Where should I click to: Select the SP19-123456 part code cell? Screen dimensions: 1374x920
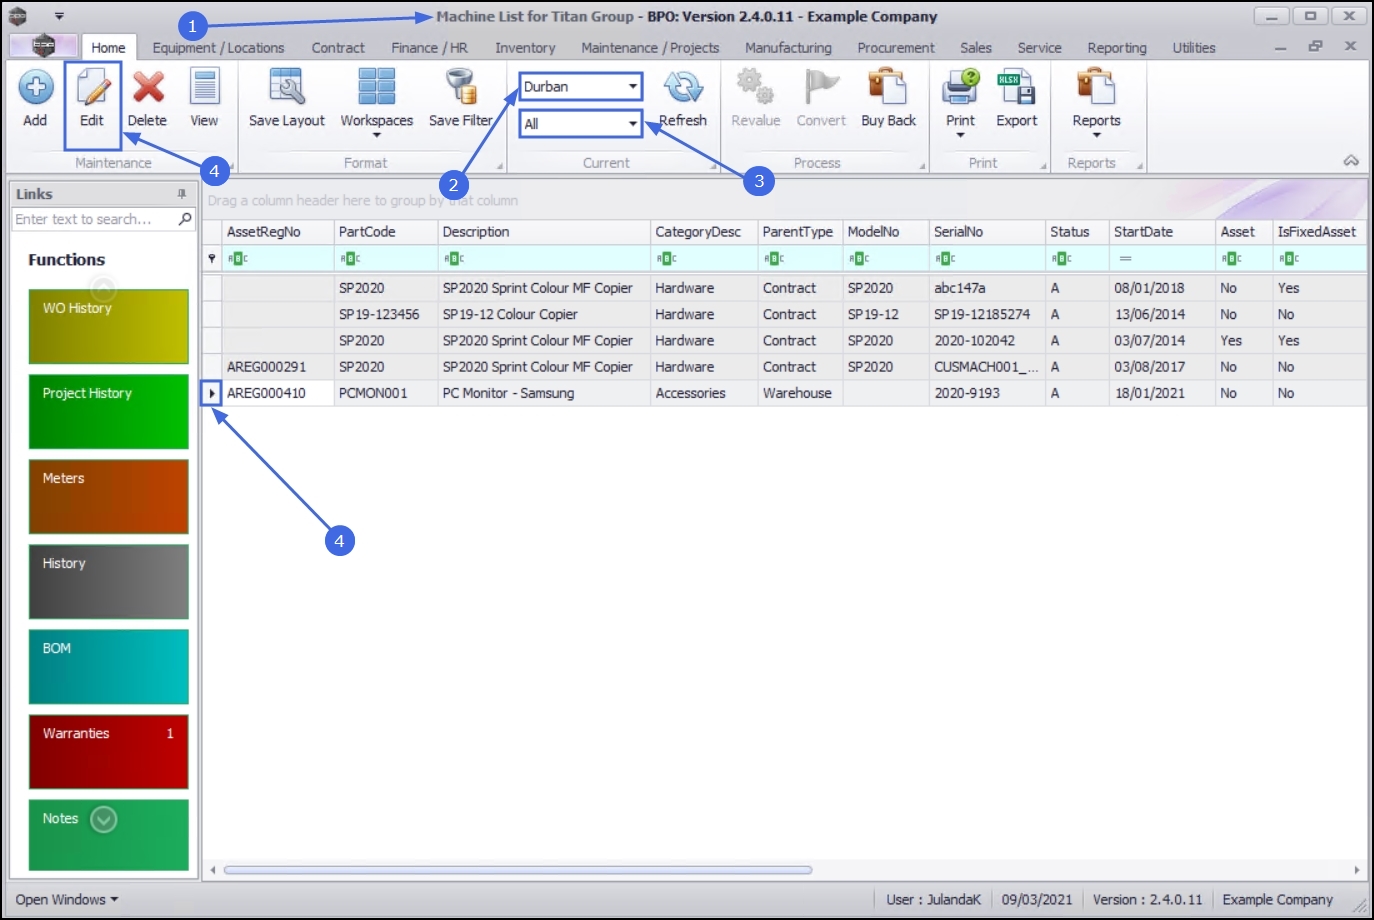[386, 314]
